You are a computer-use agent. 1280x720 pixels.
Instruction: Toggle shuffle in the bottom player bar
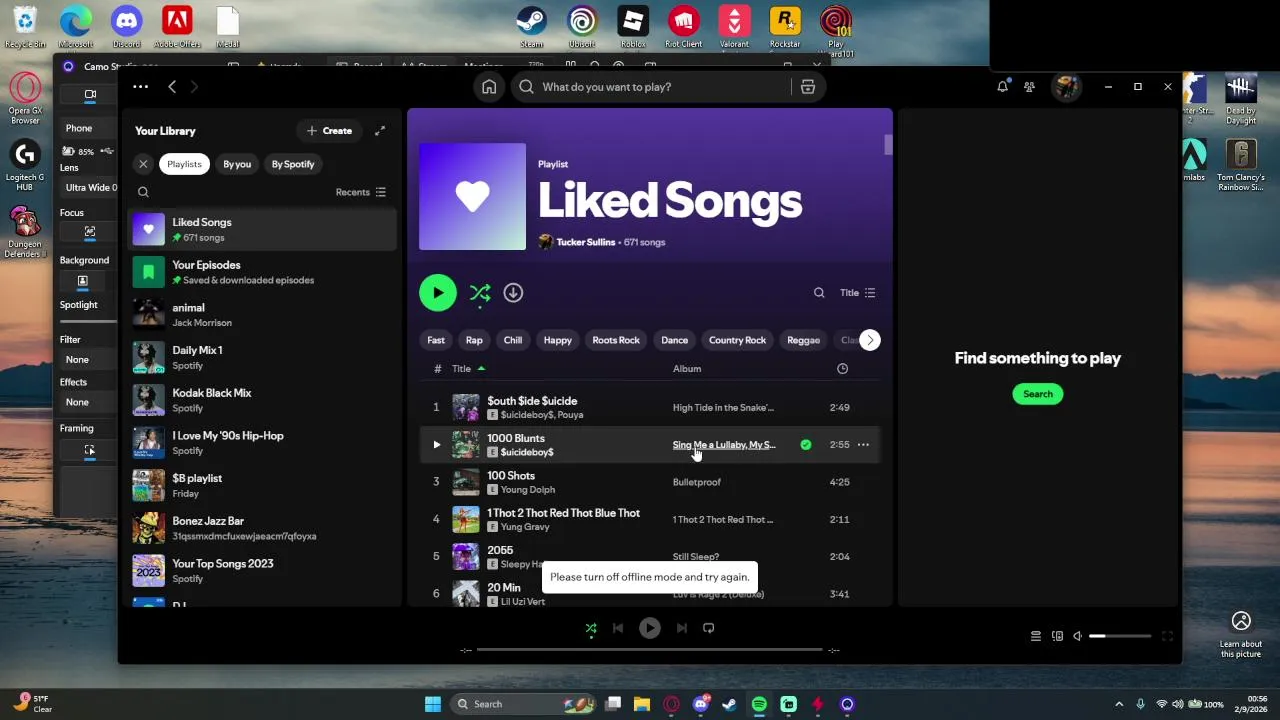(591, 628)
